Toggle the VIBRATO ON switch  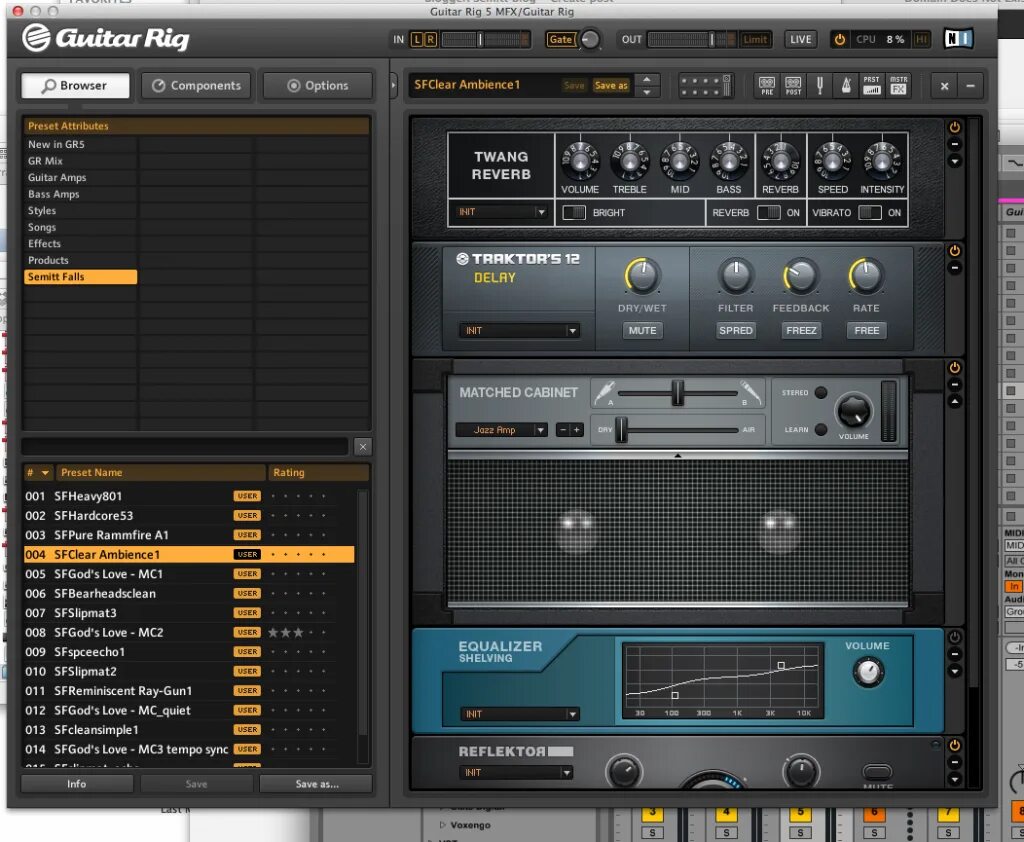[870, 212]
